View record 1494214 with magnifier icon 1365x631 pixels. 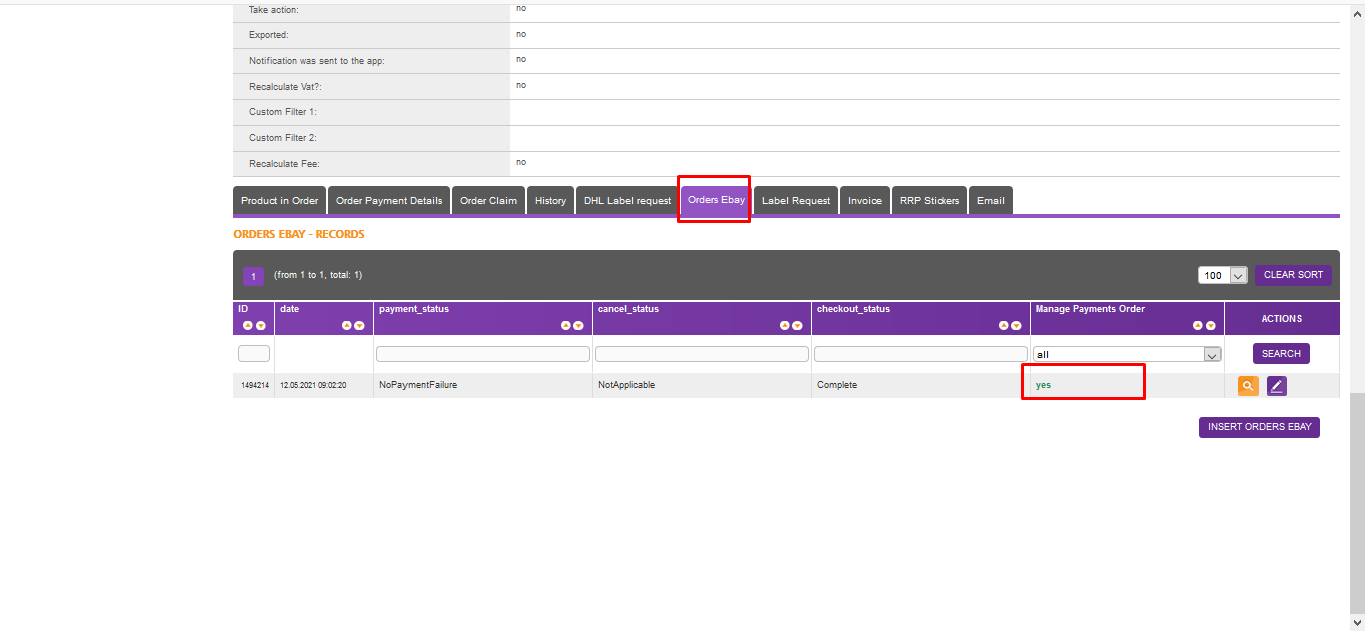[x=1248, y=386]
